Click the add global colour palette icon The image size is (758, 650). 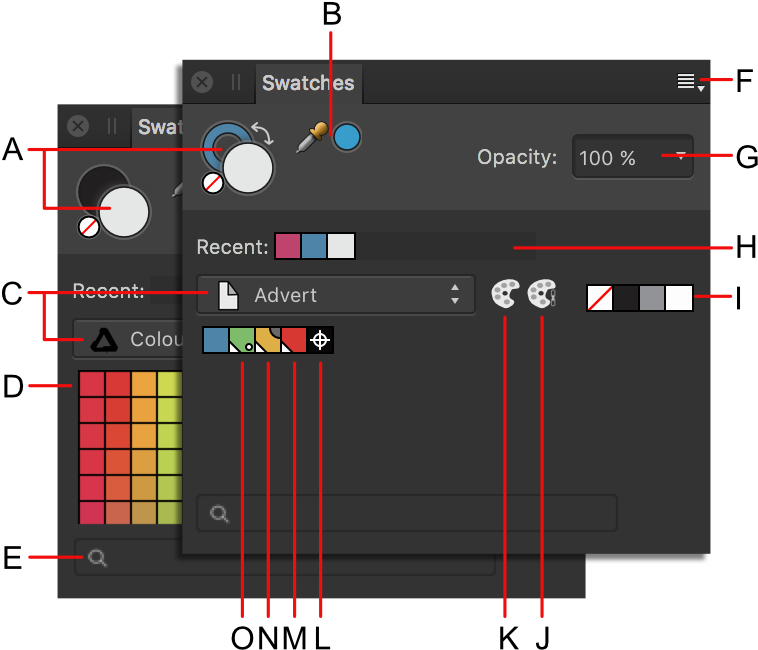pyautogui.click(x=541, y=294)
